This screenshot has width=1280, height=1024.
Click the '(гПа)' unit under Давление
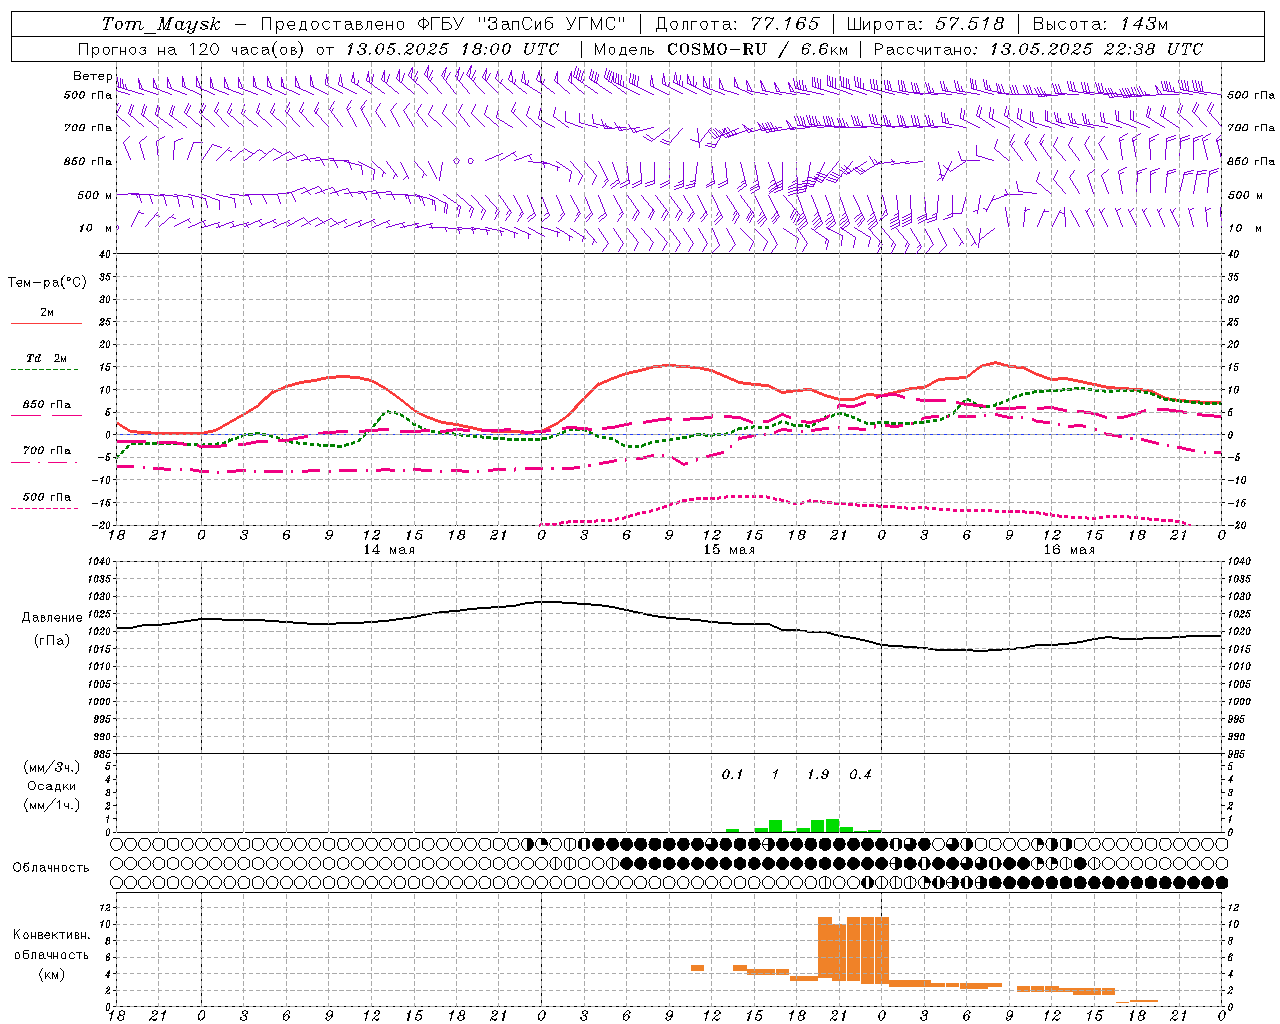[52, 641]
